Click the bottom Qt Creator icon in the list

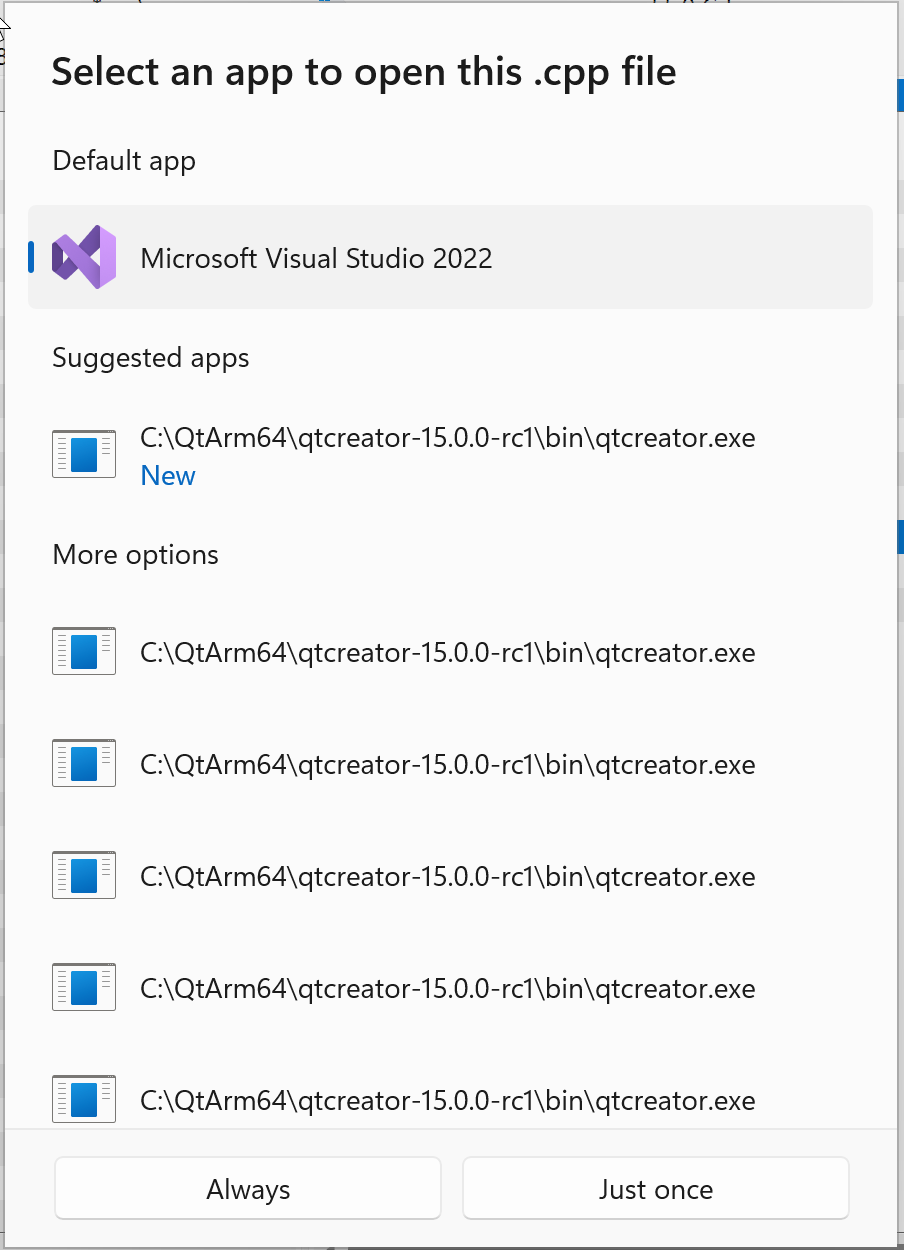click(84, 1098)
